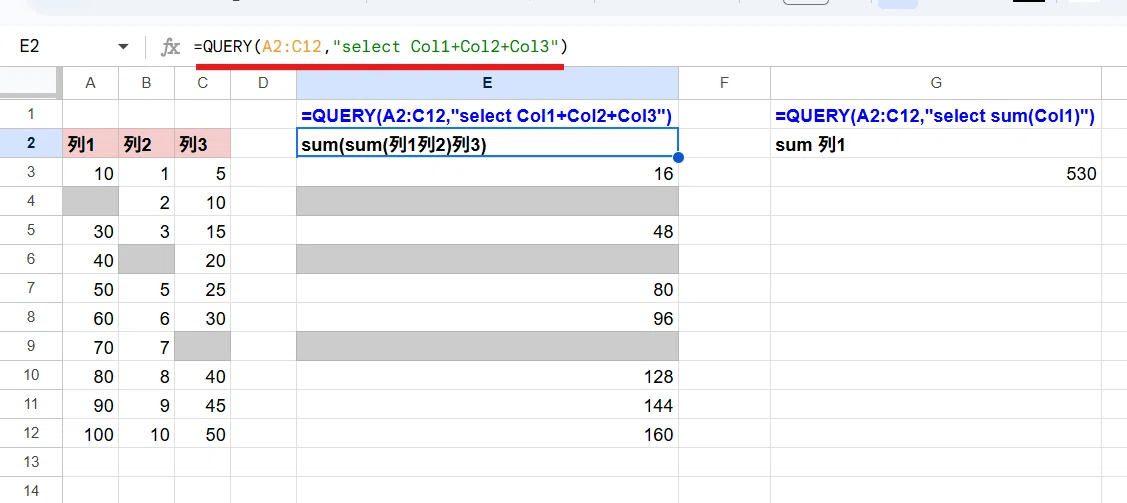
Task: Click cell A5 showing 30
Action: tap(91, 231)
